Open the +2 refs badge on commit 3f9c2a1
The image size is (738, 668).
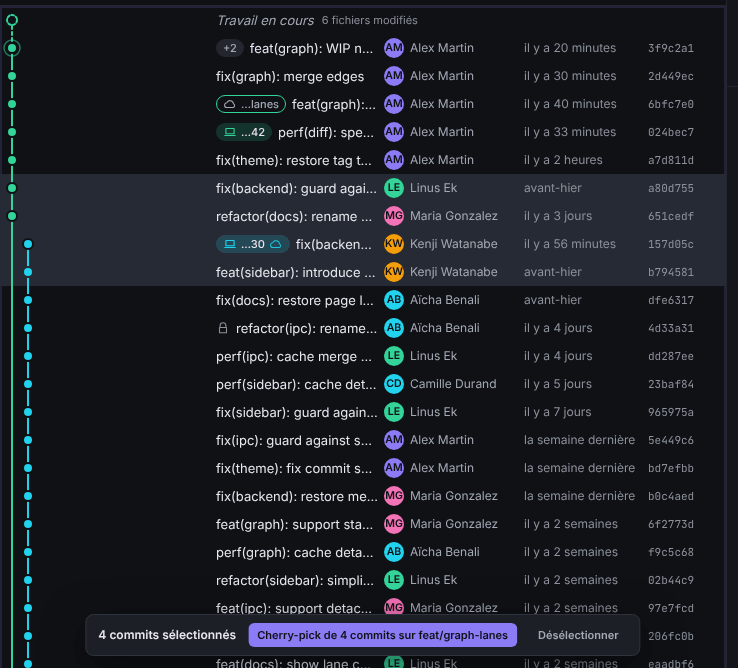[229, 48]
